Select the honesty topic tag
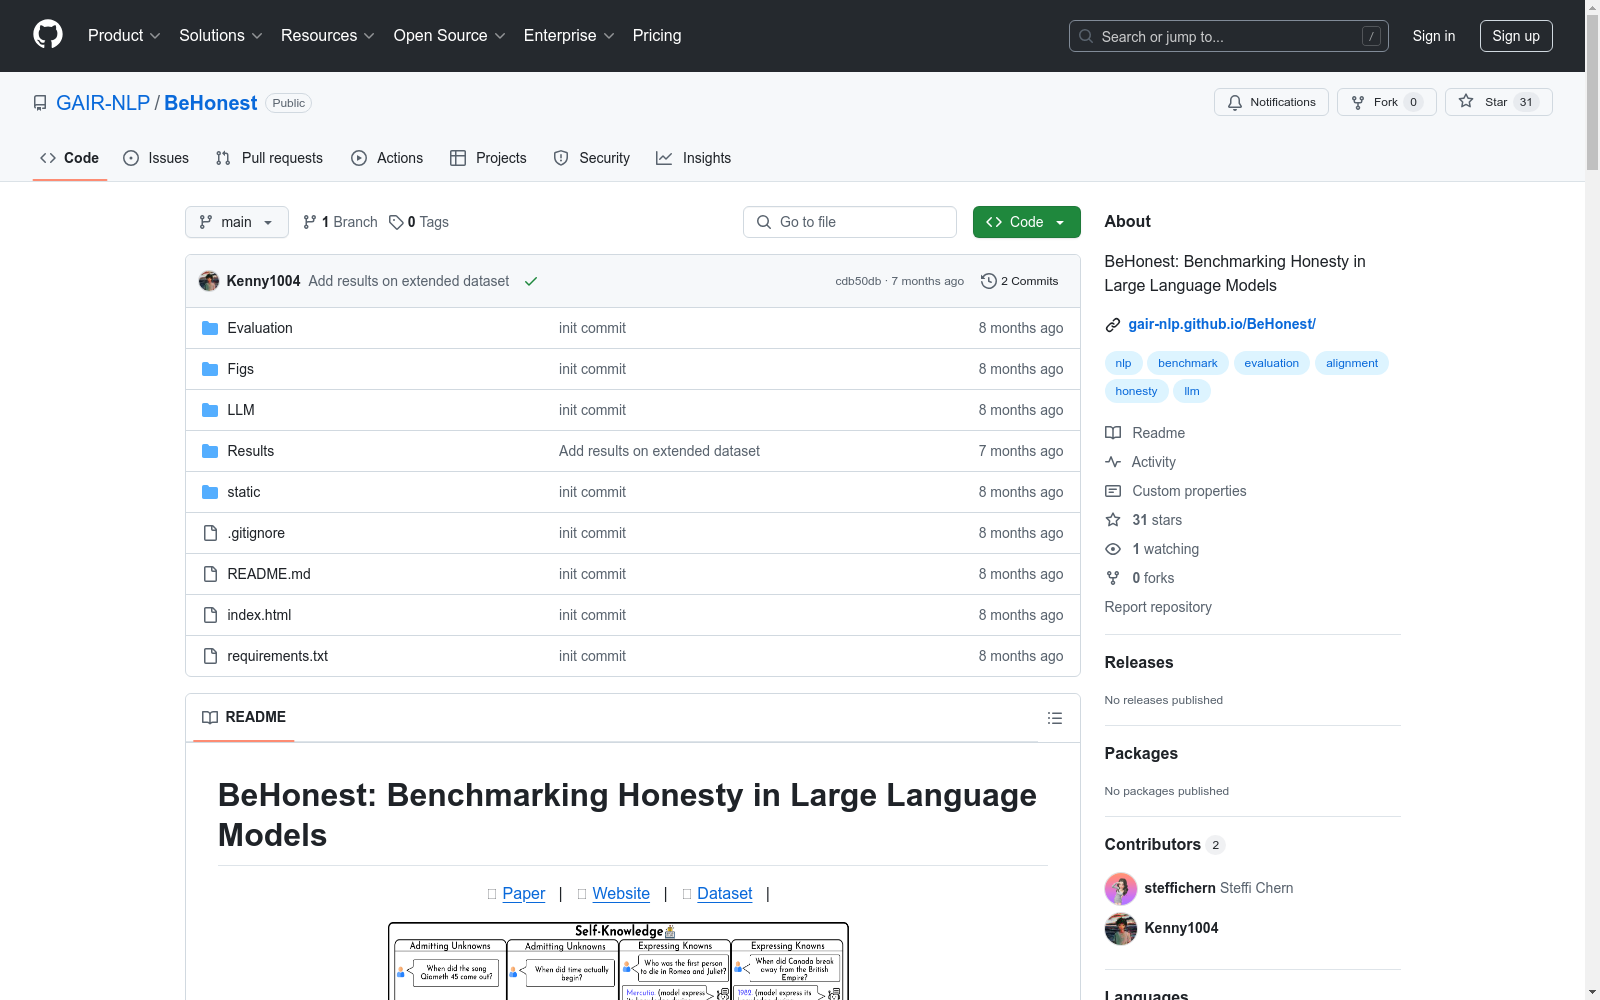This screenshot has height=1000, width=1600. tap(1136, 391)
